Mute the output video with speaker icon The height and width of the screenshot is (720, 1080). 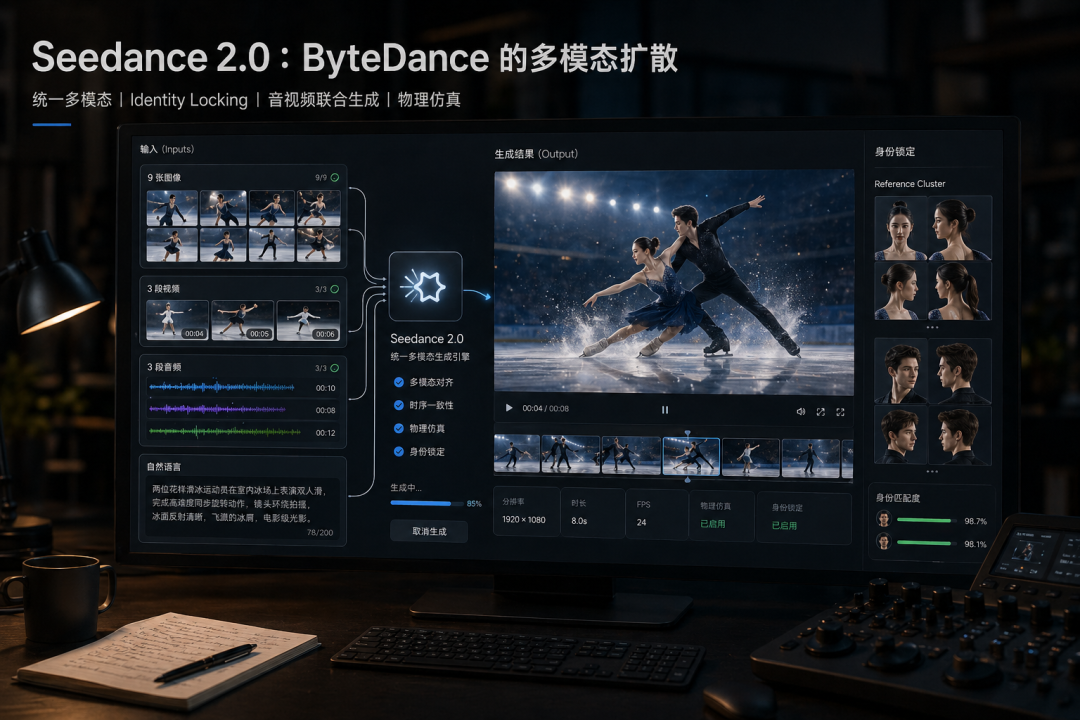(x=800, y=411)
